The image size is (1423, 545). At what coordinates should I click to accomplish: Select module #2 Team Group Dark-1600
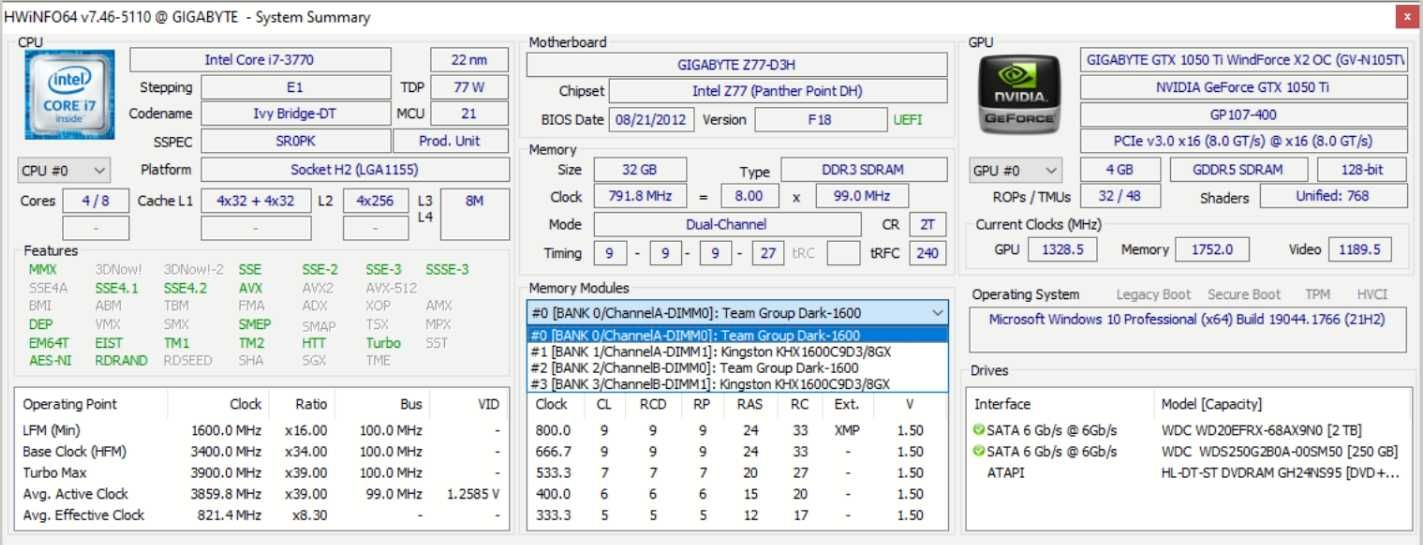pyautogui.click(x=737, y=368)
